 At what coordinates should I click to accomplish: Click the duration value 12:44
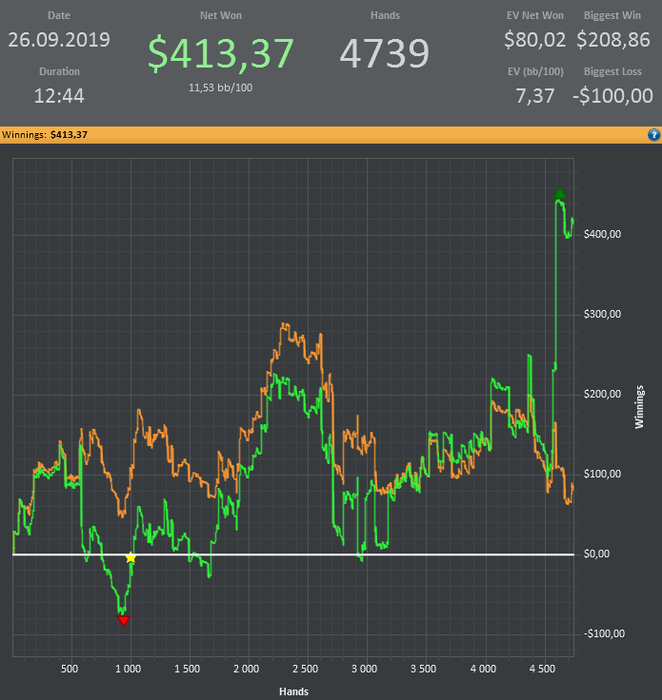coord(59,96)
